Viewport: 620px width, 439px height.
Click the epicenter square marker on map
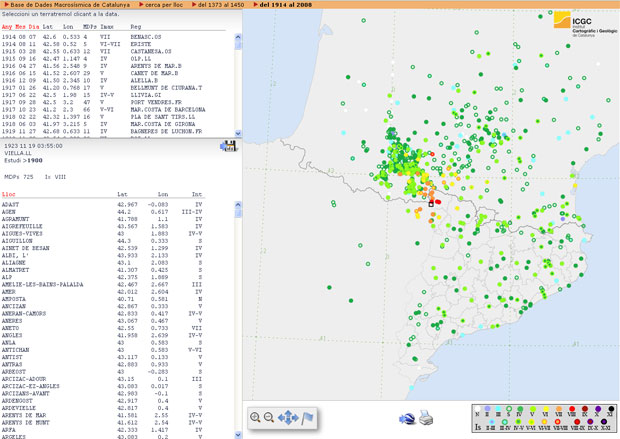coord(431,204)
